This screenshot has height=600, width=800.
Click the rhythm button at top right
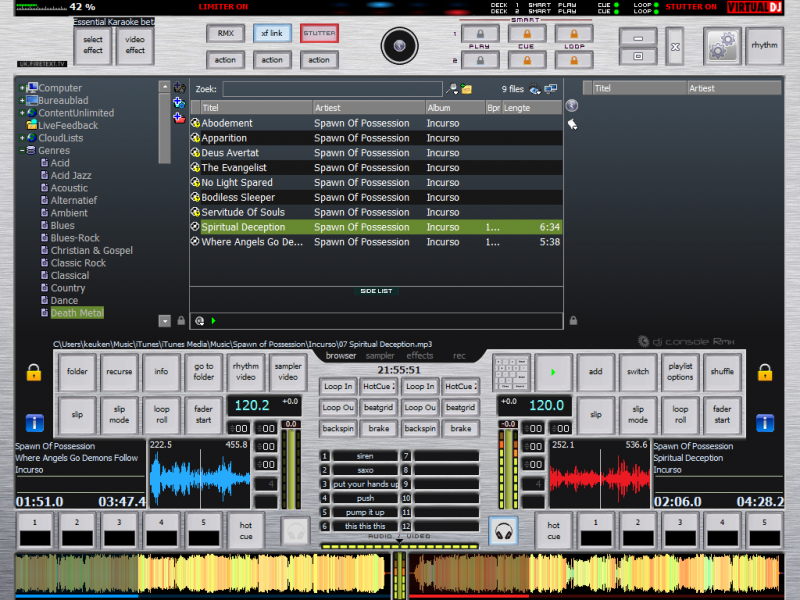(x=764, y=45)
